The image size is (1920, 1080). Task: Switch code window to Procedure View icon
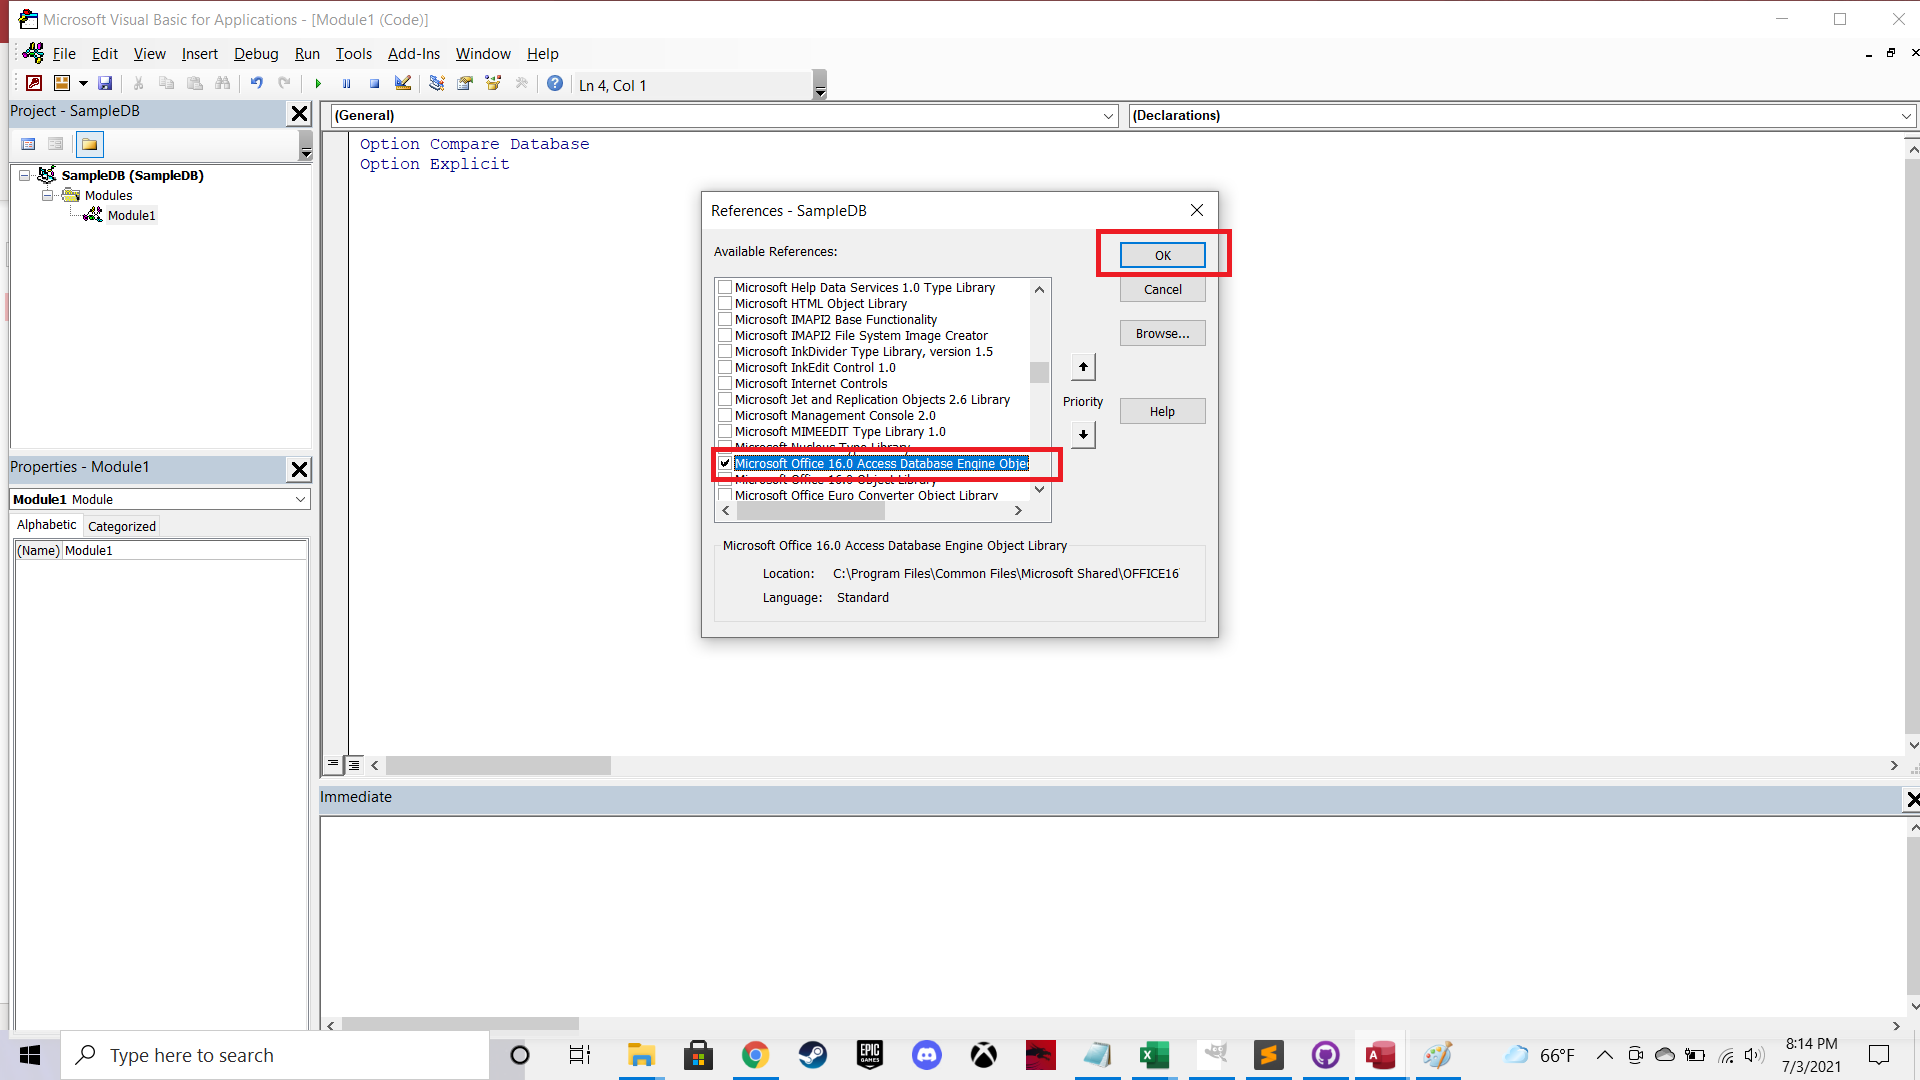point(333,764)
